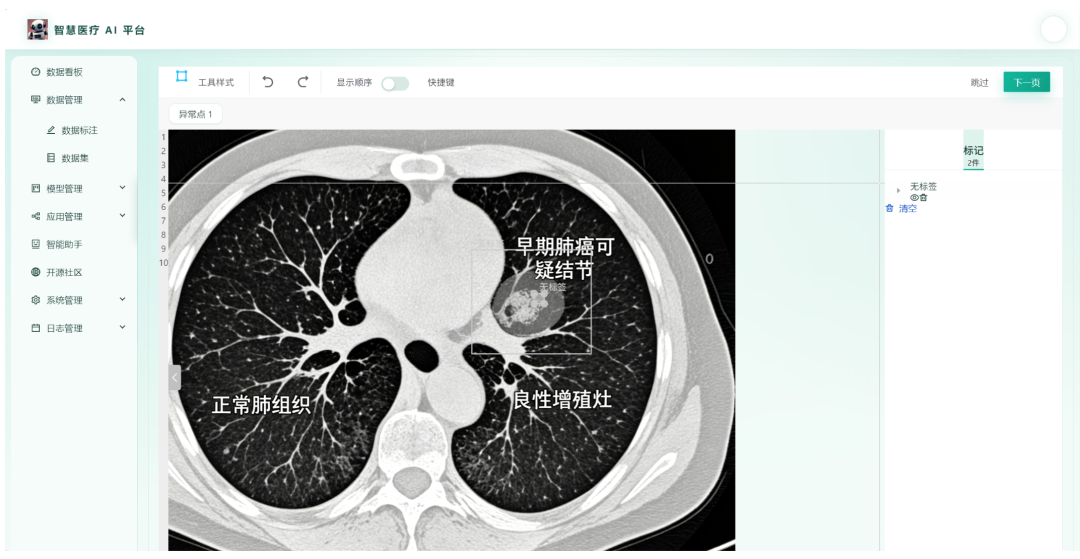Click the 开源社区 globe icon
This screenshot has height=559, width=1080.
pyautogui.click(x=36, y=272)
